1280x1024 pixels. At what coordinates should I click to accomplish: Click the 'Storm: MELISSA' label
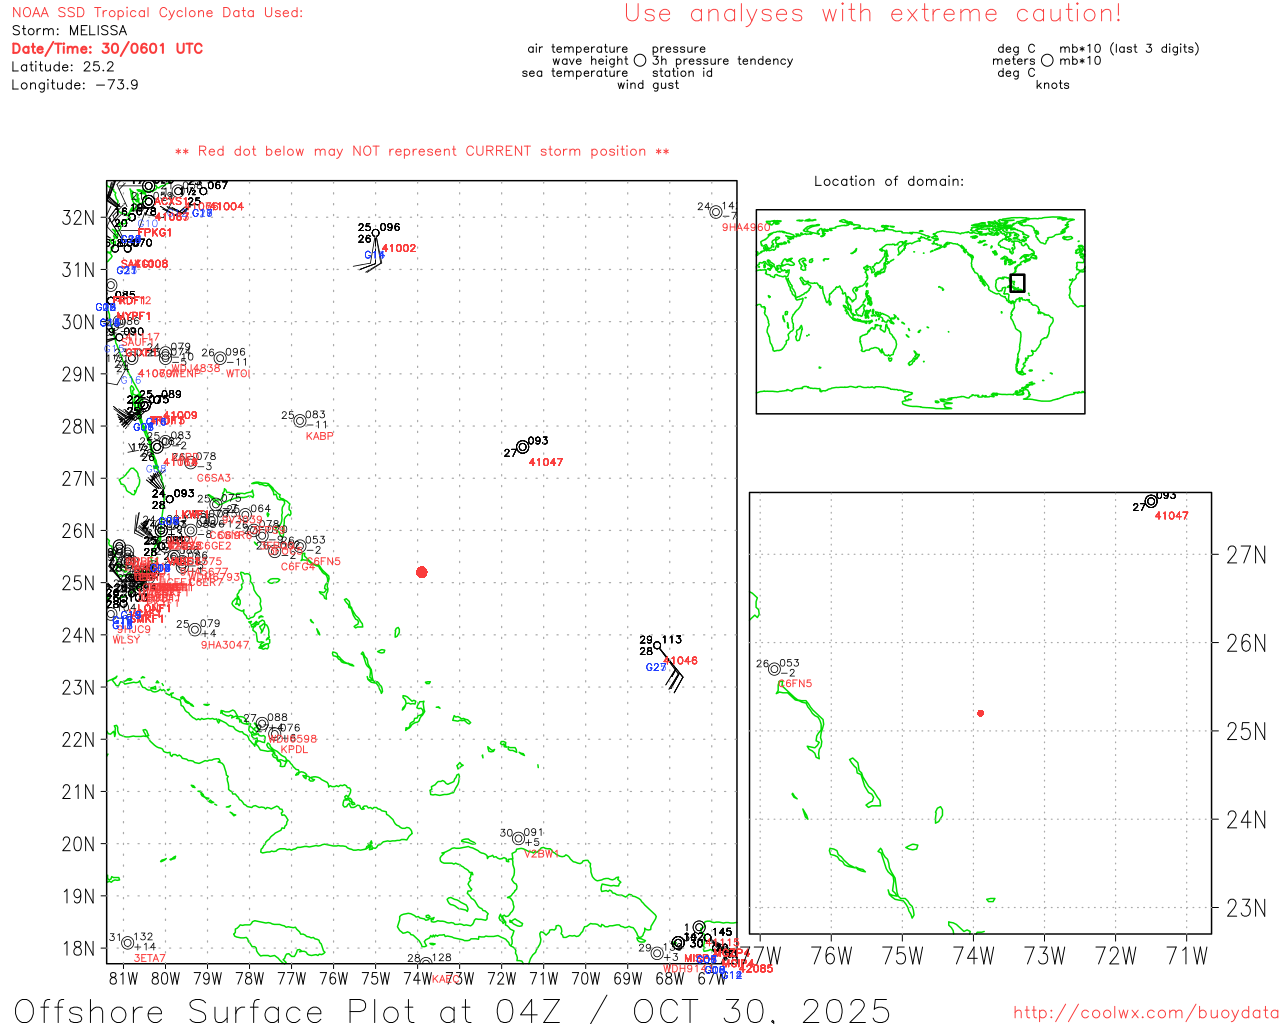[69, 31]
